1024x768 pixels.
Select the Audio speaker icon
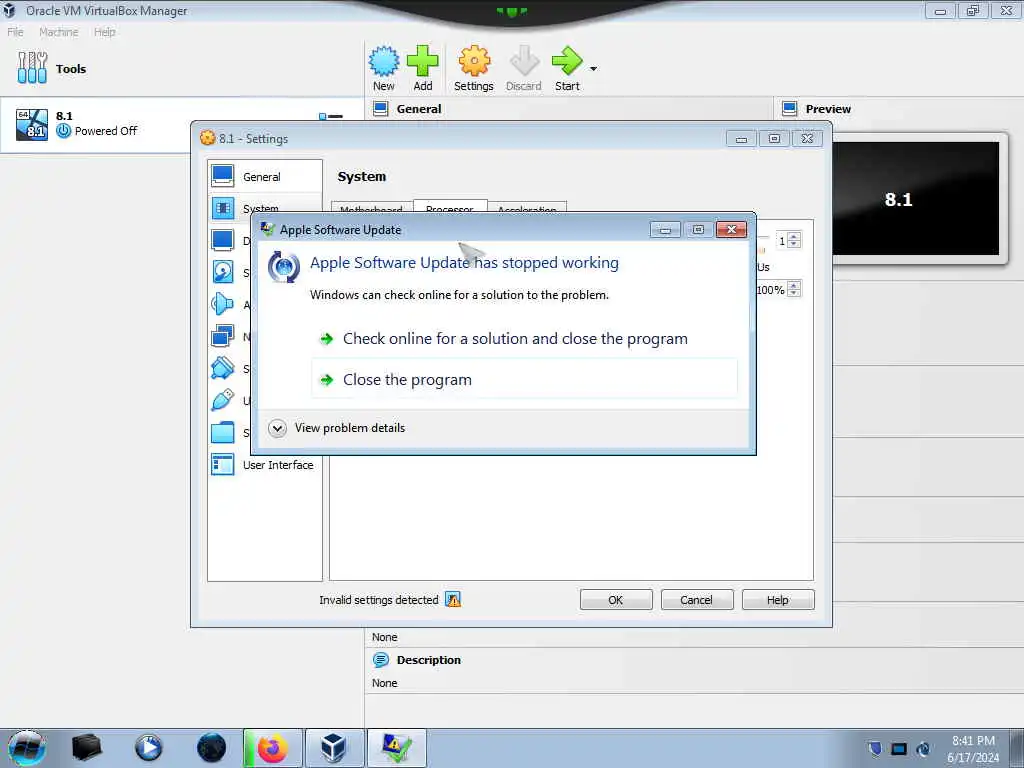pyautogui.click(x=223, y=304)
